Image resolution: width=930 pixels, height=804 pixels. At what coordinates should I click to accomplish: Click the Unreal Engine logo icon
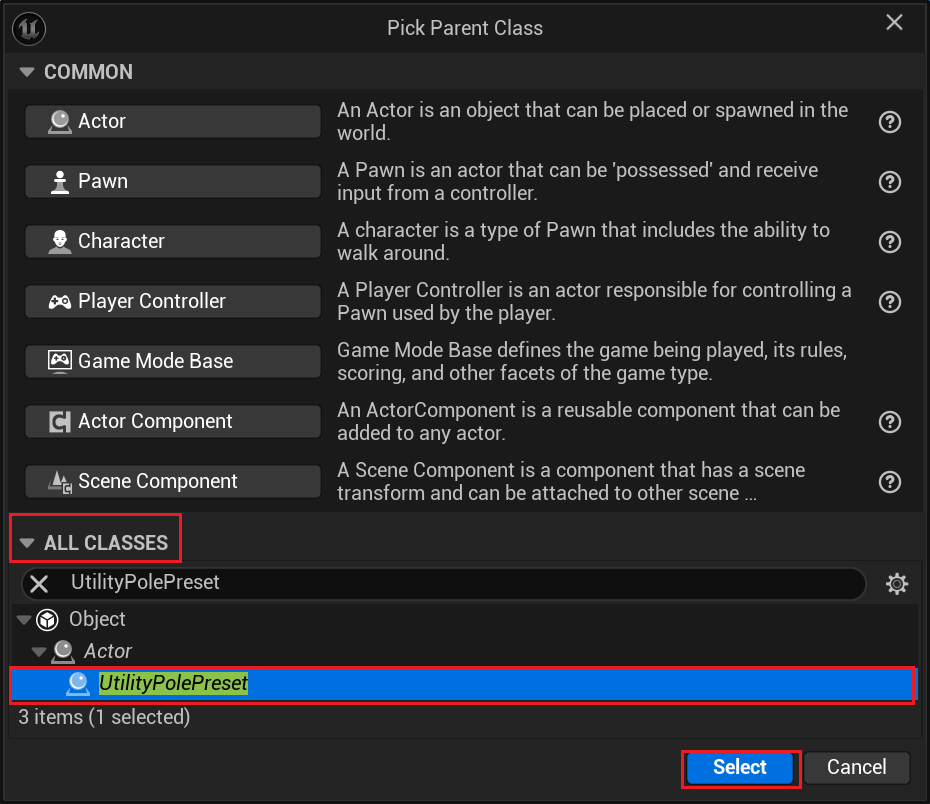[x=28, y=28]
